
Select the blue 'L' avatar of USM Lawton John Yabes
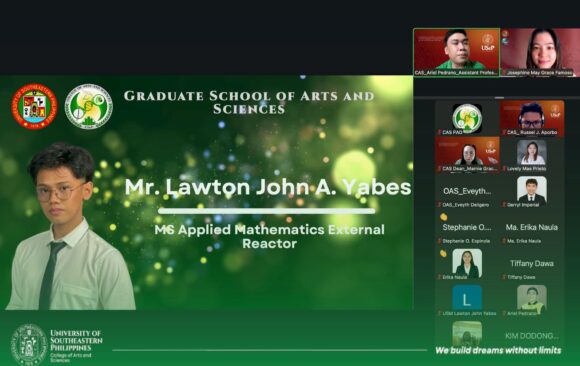tap(467, 298)
